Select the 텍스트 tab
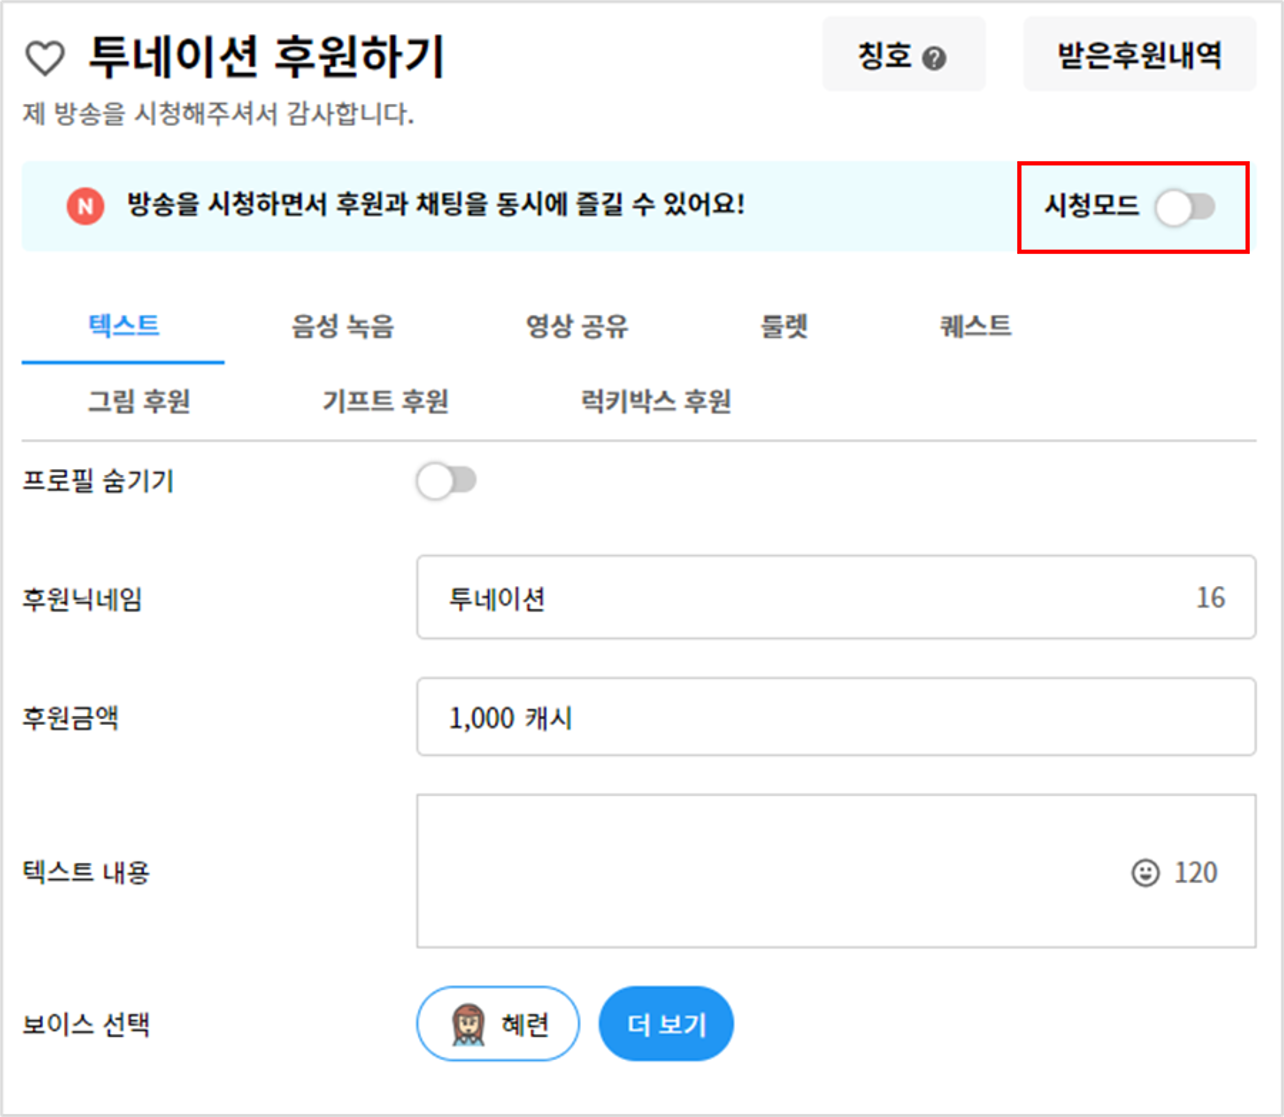 point(123,326)
